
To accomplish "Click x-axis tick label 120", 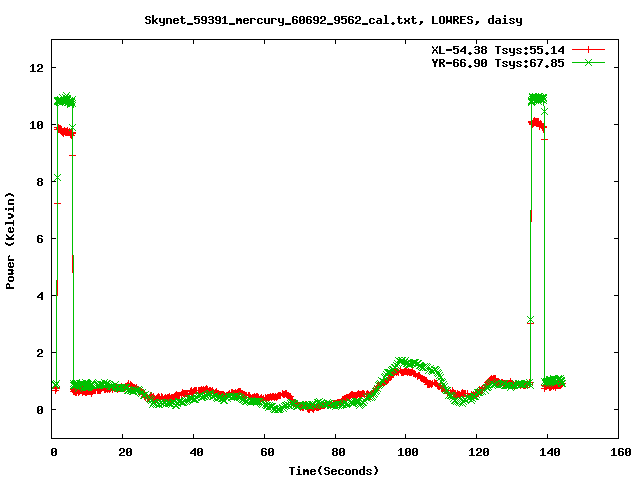I will tap(479, 452).
